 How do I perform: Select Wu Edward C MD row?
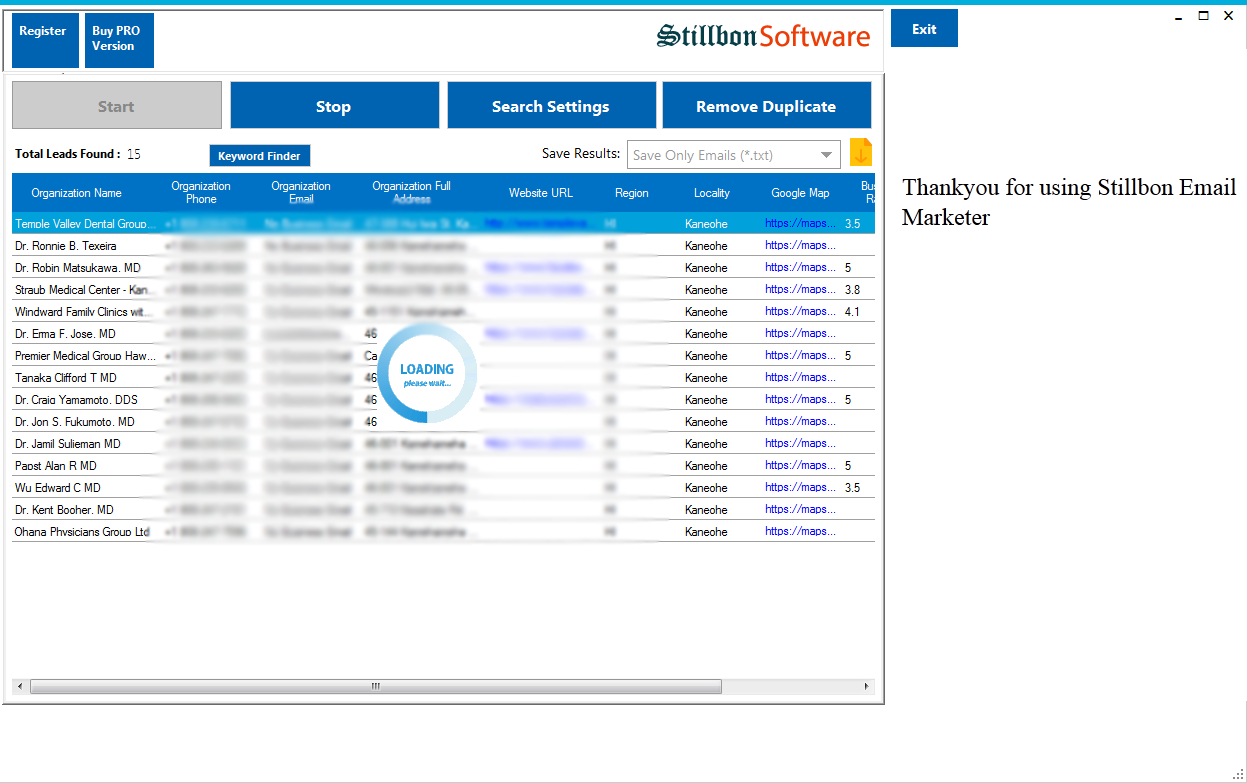(x=443, y=488)
